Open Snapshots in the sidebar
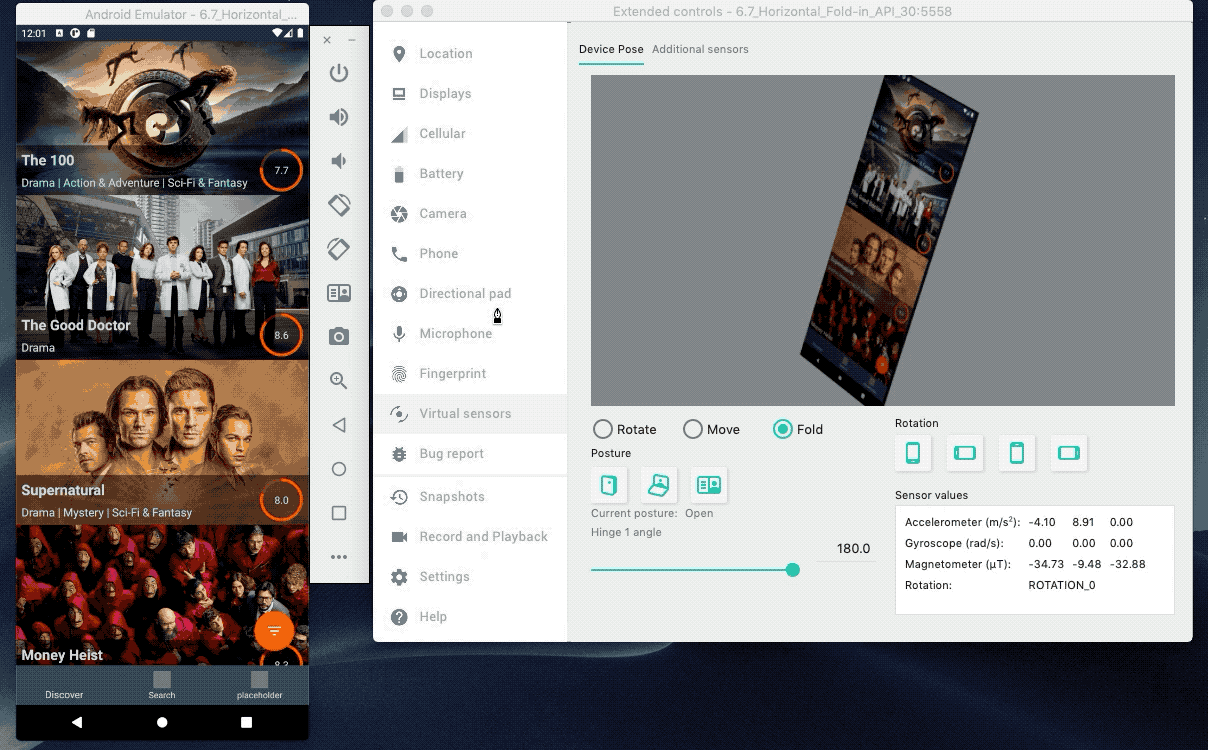 click(451, 497)
